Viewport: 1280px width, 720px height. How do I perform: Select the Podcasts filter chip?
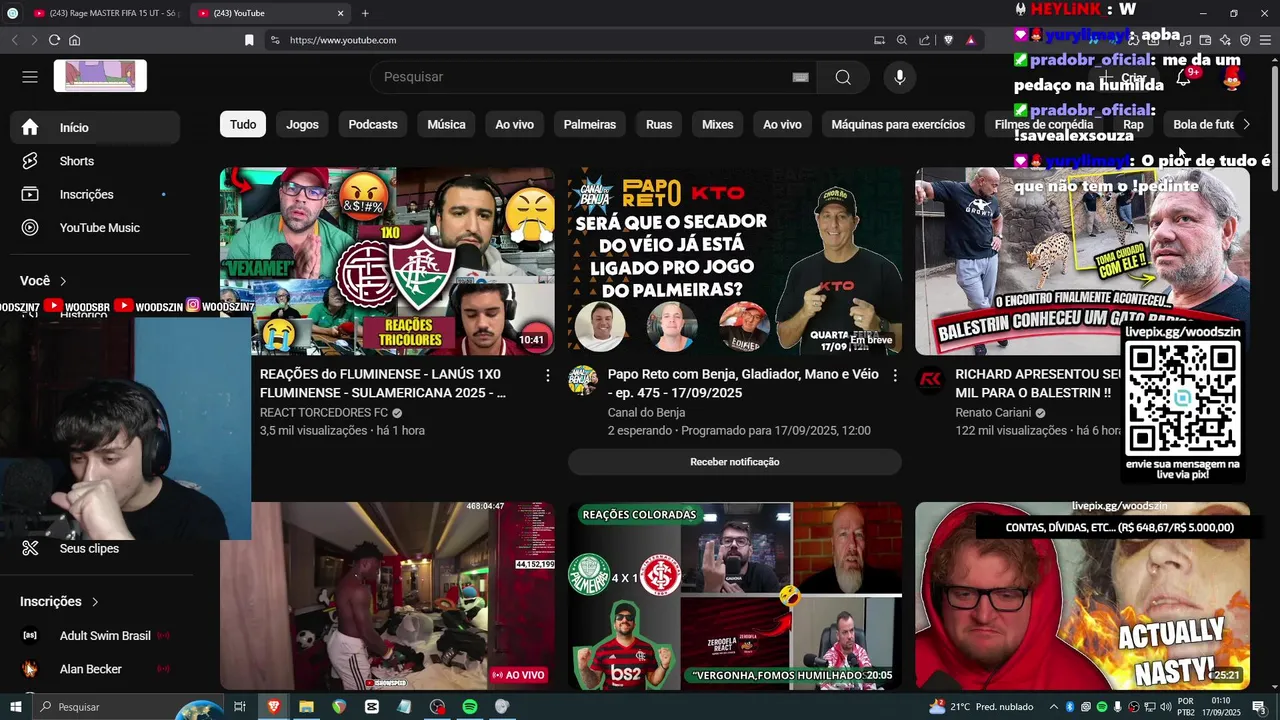tap(373, 124)
